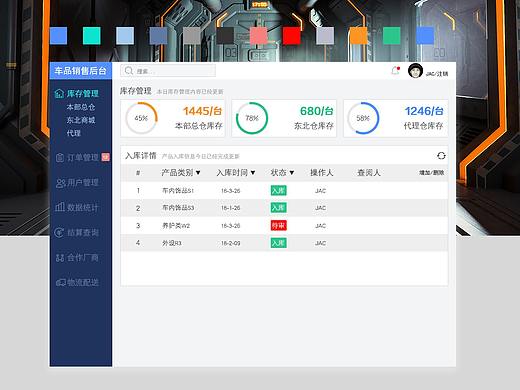Viewport: 520px width, 390px height.
Task: Pick the blue swatch beside the green swatch
Action: coord(425,36)
